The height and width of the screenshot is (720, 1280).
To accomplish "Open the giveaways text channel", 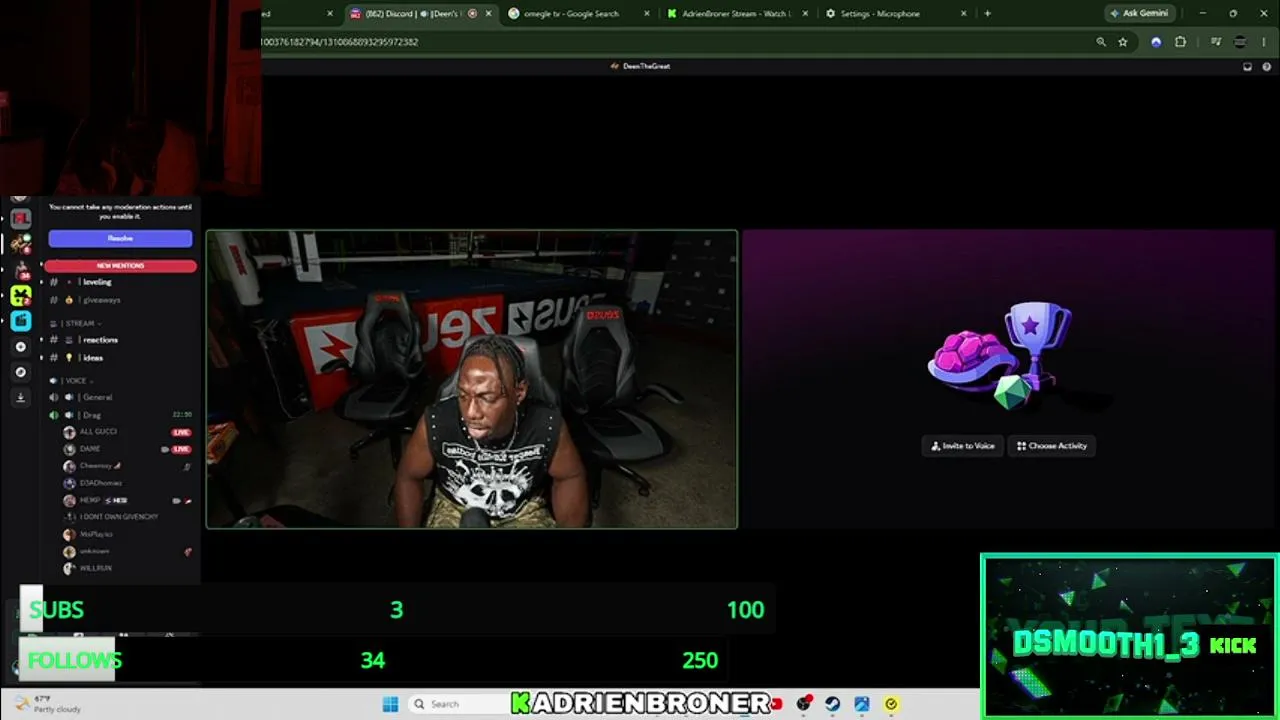I will point(120,300).
